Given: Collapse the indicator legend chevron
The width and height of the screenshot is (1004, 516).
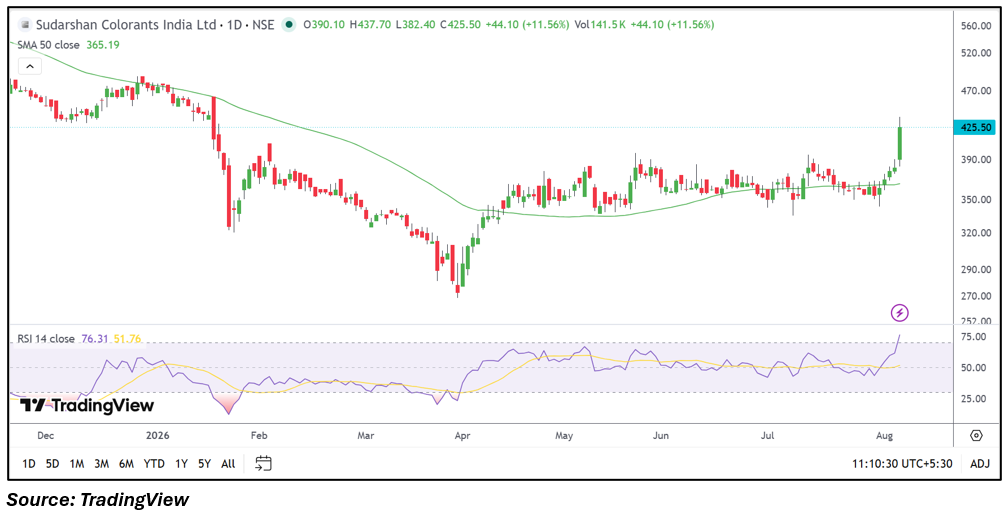Looking at the screenshot, I should coord(30,65).
